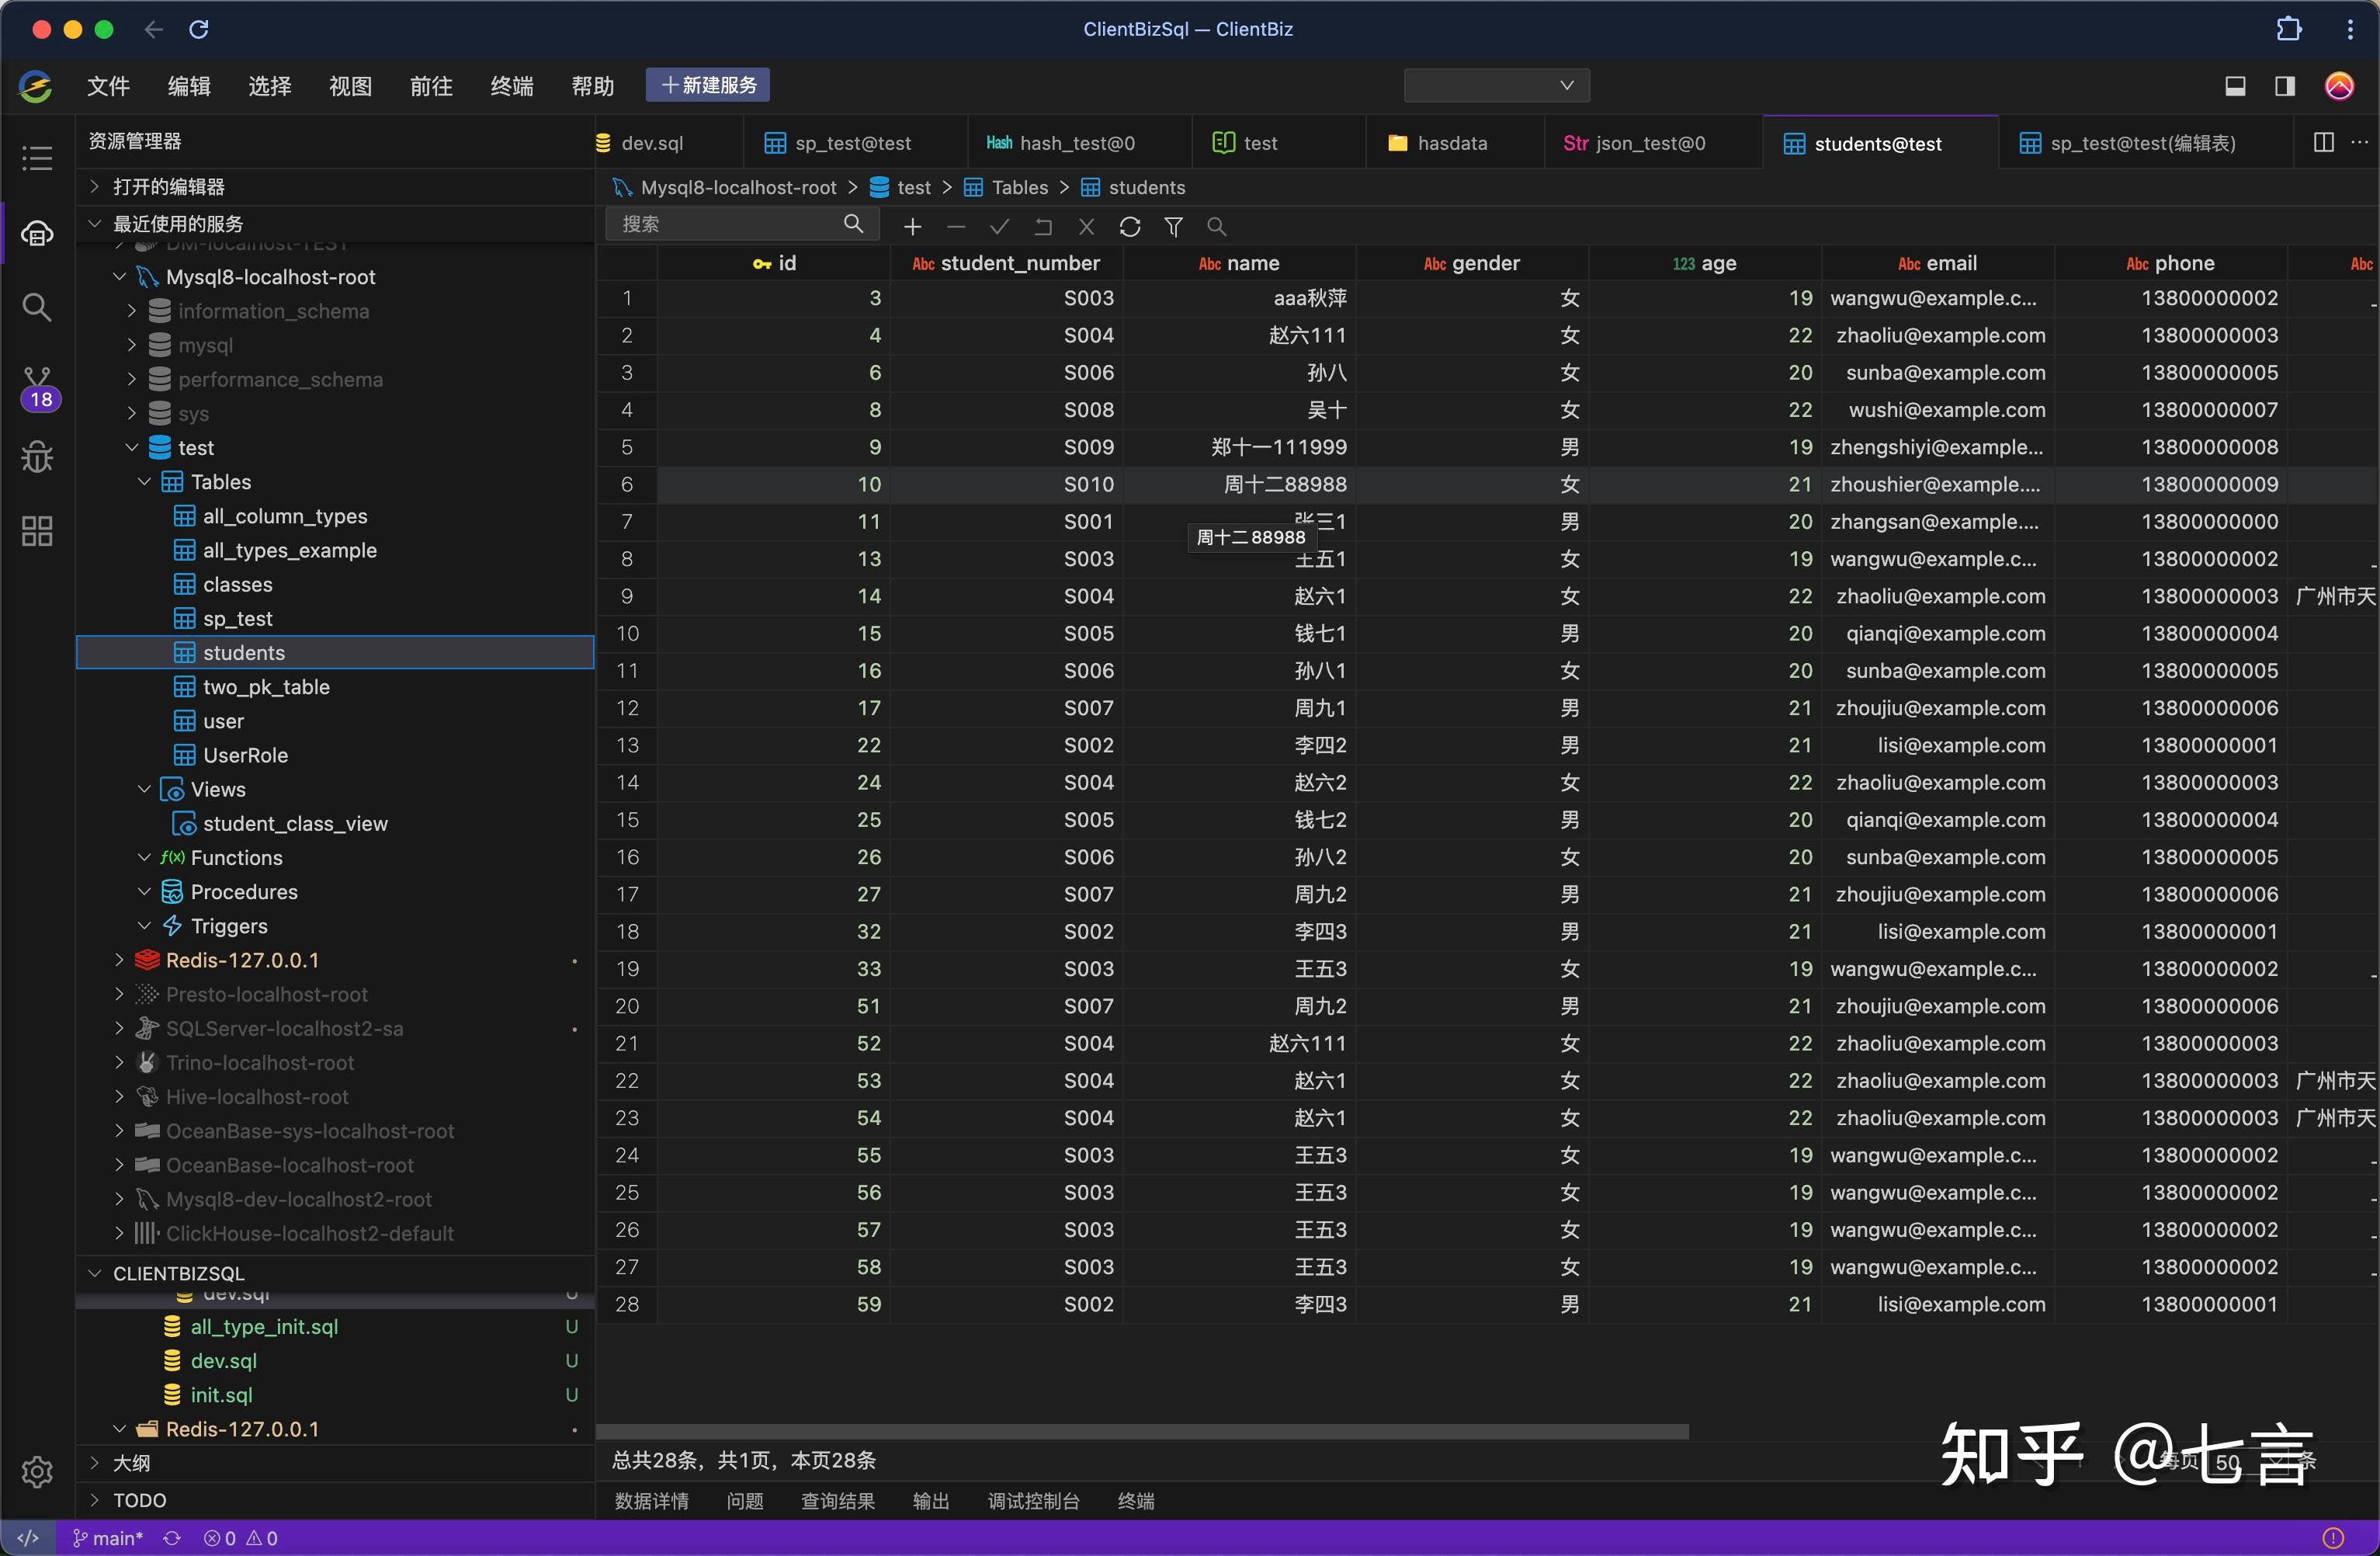Toggle the secondary side panel layout icon
Screen dimensions: 2380x1556
(x=2284, y=86)
